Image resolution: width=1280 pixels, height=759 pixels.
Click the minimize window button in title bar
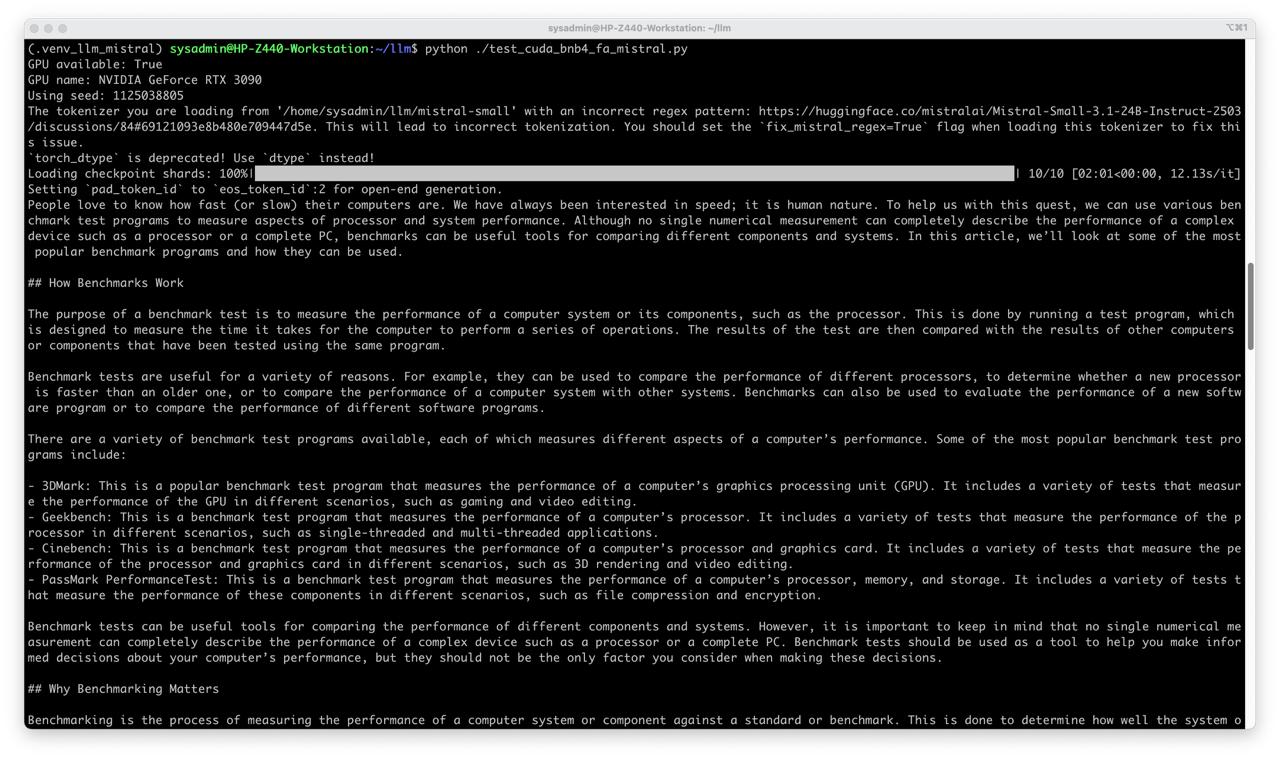49,28
